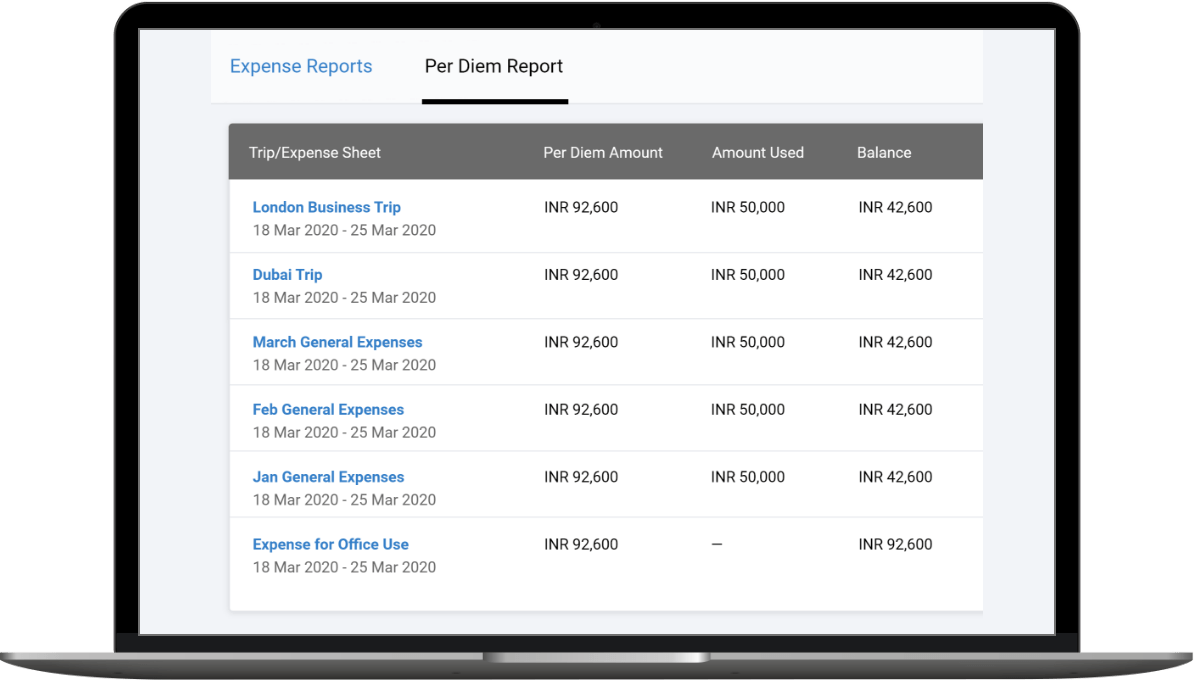
Task: Select Jan General Expenses balance value
Action: (x=896, y=477)
